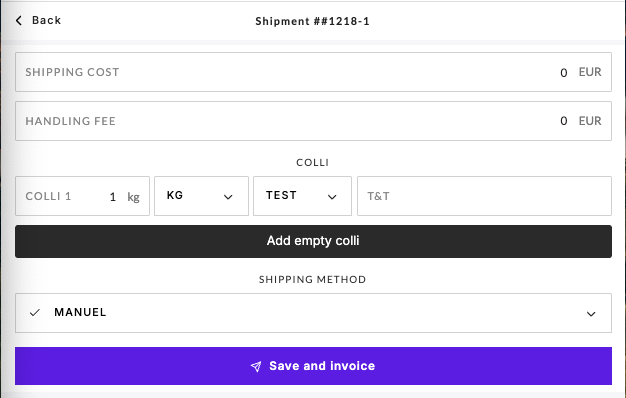
Task: Open the TEST package type dropdown
Action: (x=302, y=196)
